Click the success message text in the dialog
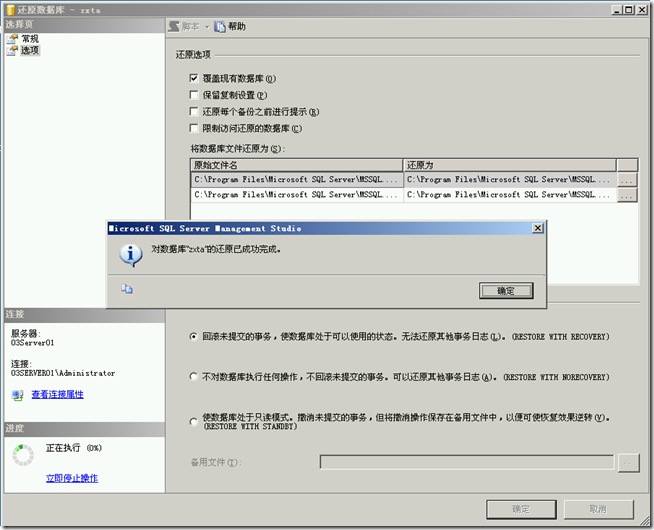Screen dimensions: 654x530 pos(216,249)
